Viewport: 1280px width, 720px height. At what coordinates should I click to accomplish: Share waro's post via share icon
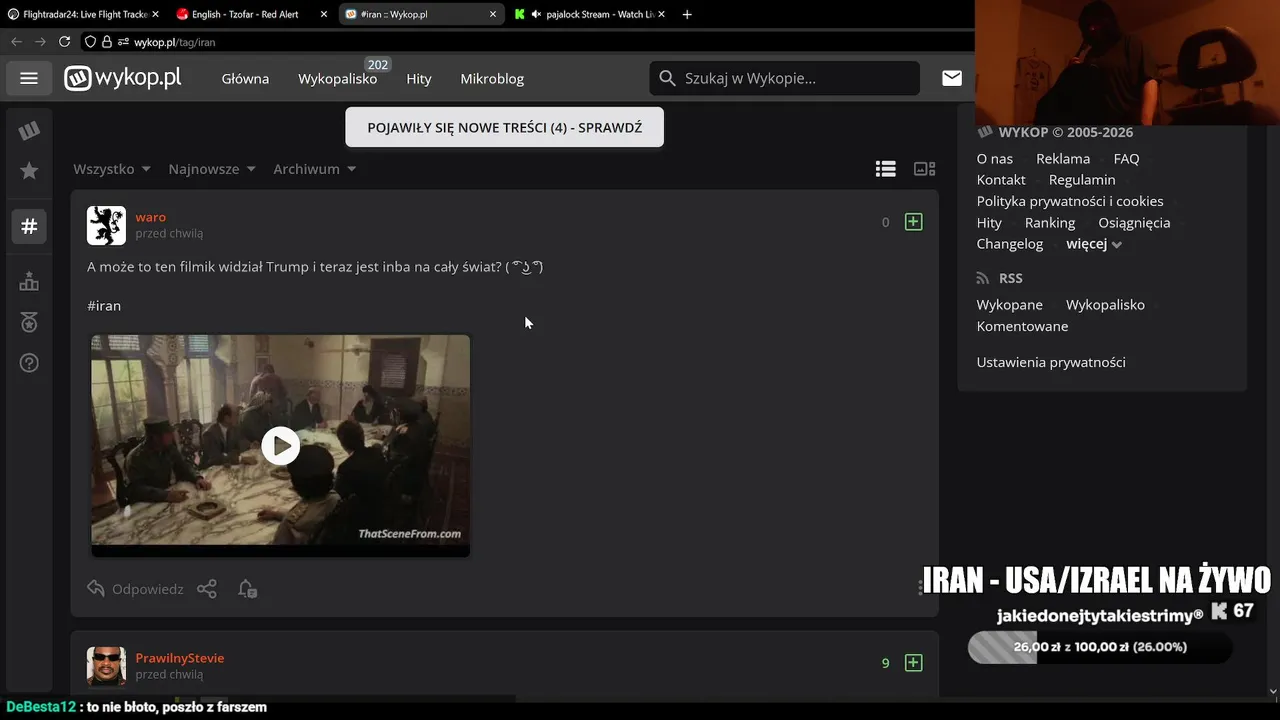tap(207, 589)
